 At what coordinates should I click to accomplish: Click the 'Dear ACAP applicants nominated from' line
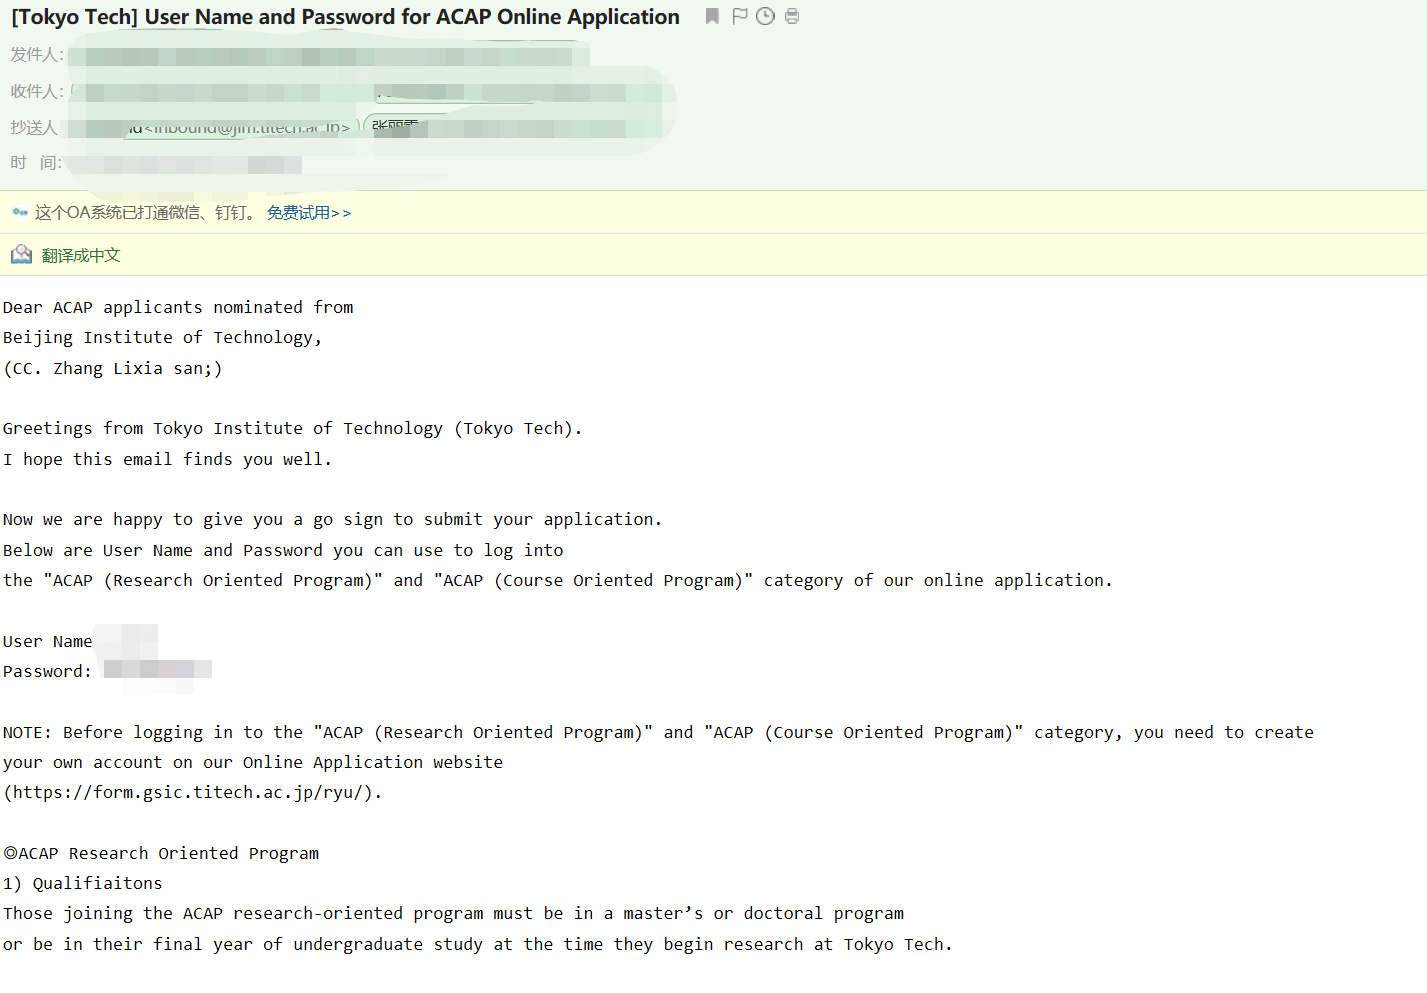pyautogui.click(x=178, y=307)
